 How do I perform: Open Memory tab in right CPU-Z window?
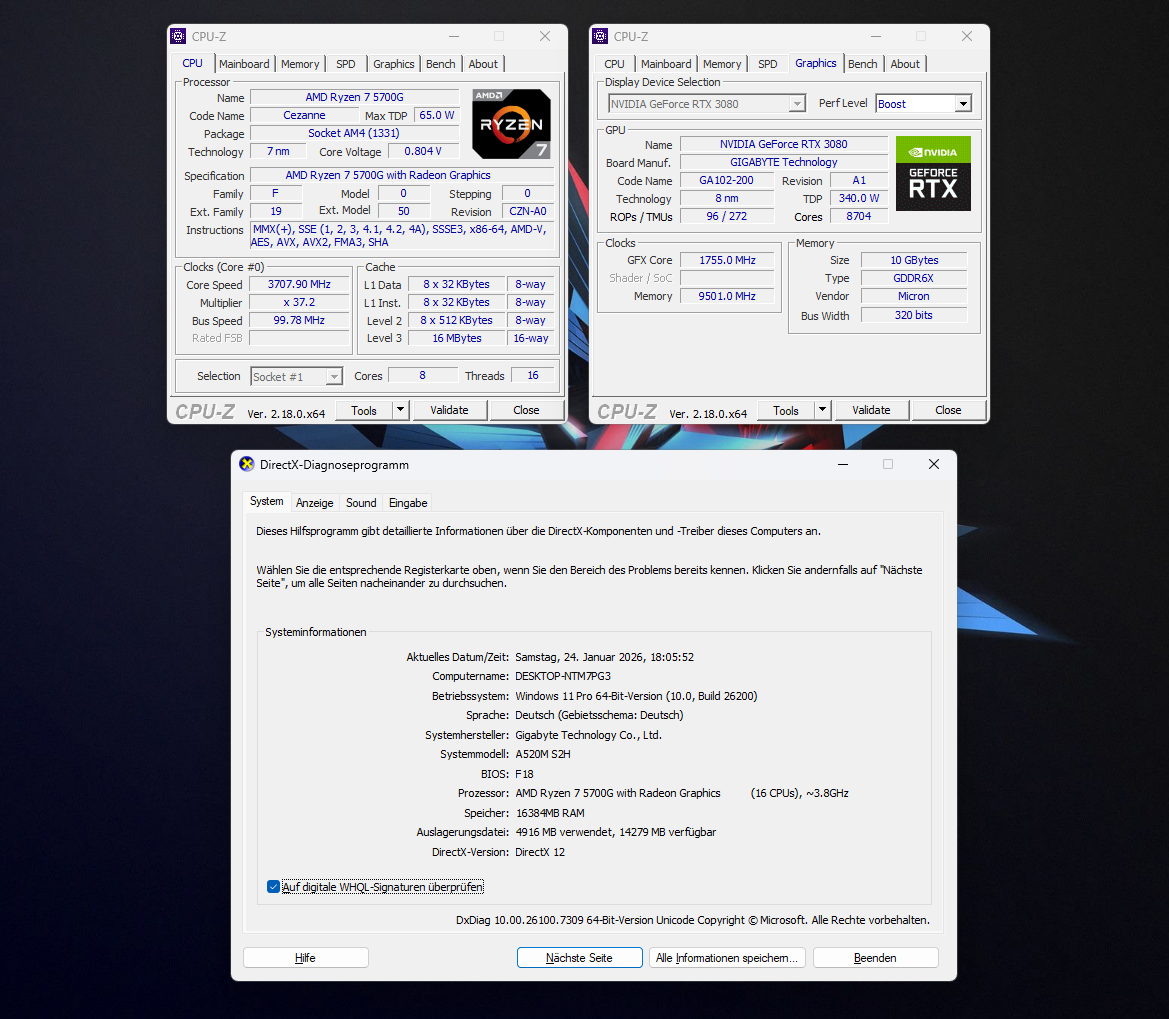[722, 64]
